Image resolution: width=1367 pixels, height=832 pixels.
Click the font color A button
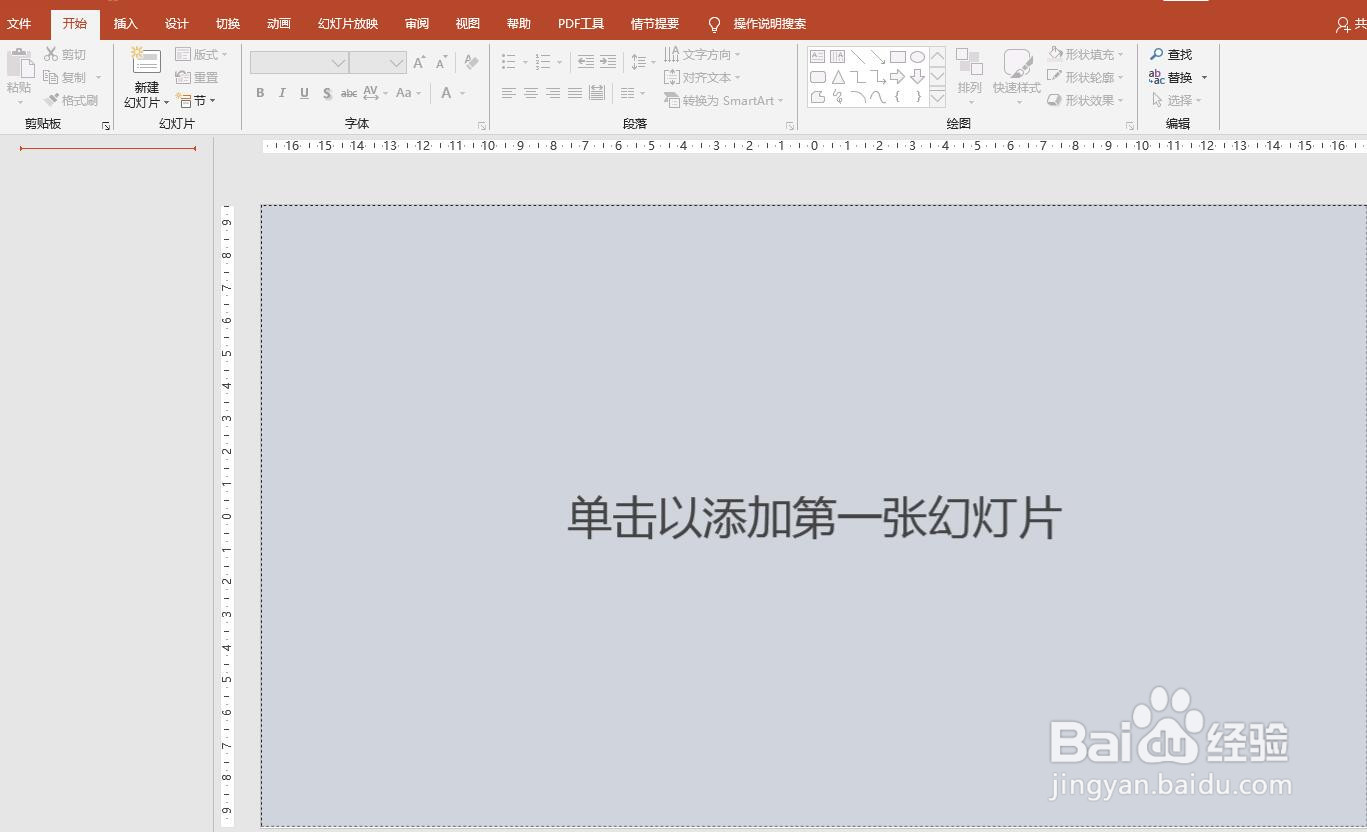446,93
